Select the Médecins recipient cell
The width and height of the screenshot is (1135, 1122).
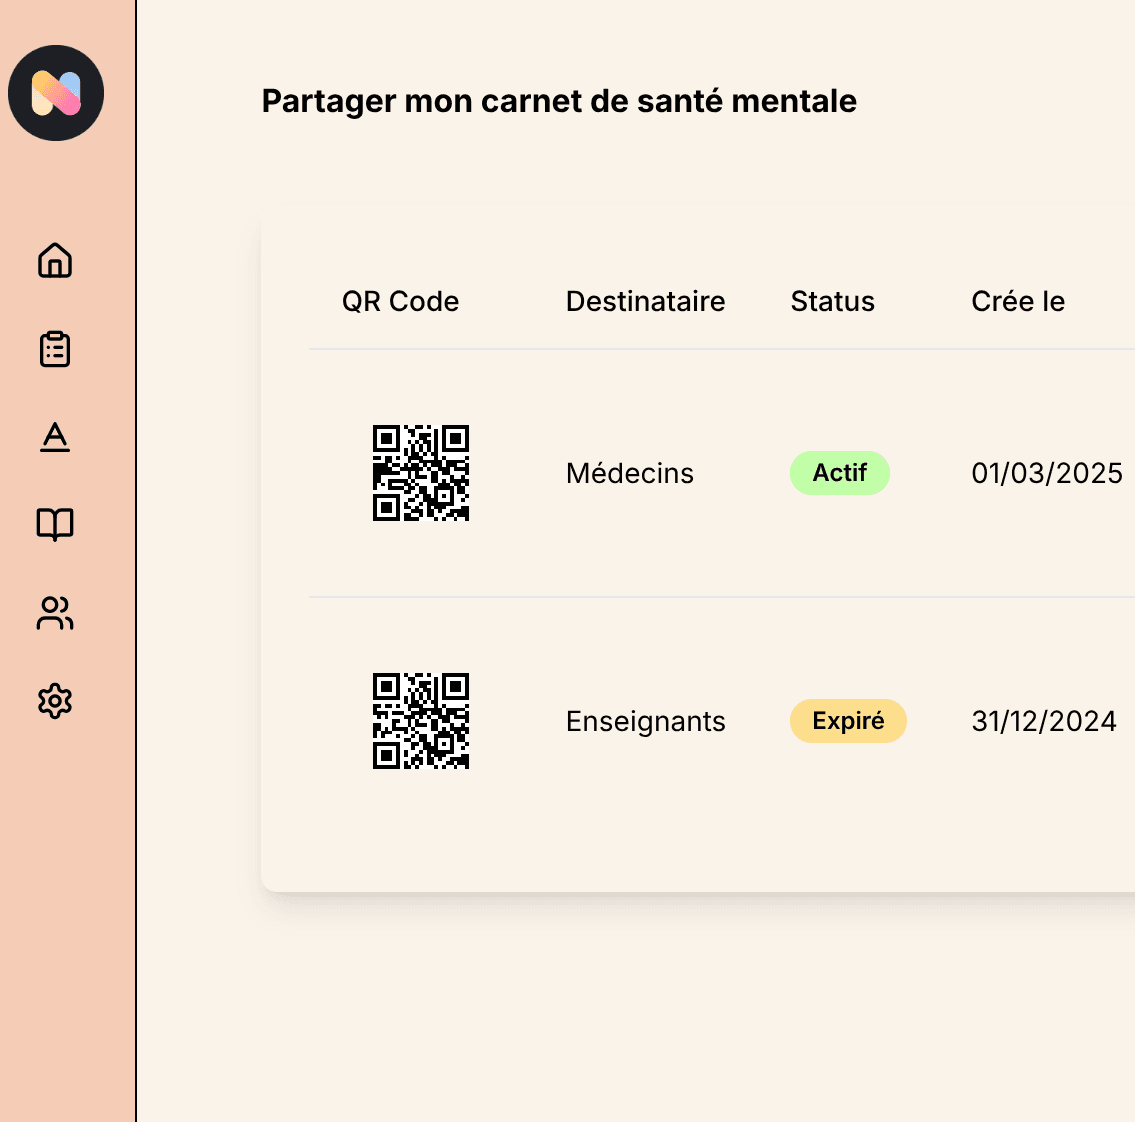630,473
